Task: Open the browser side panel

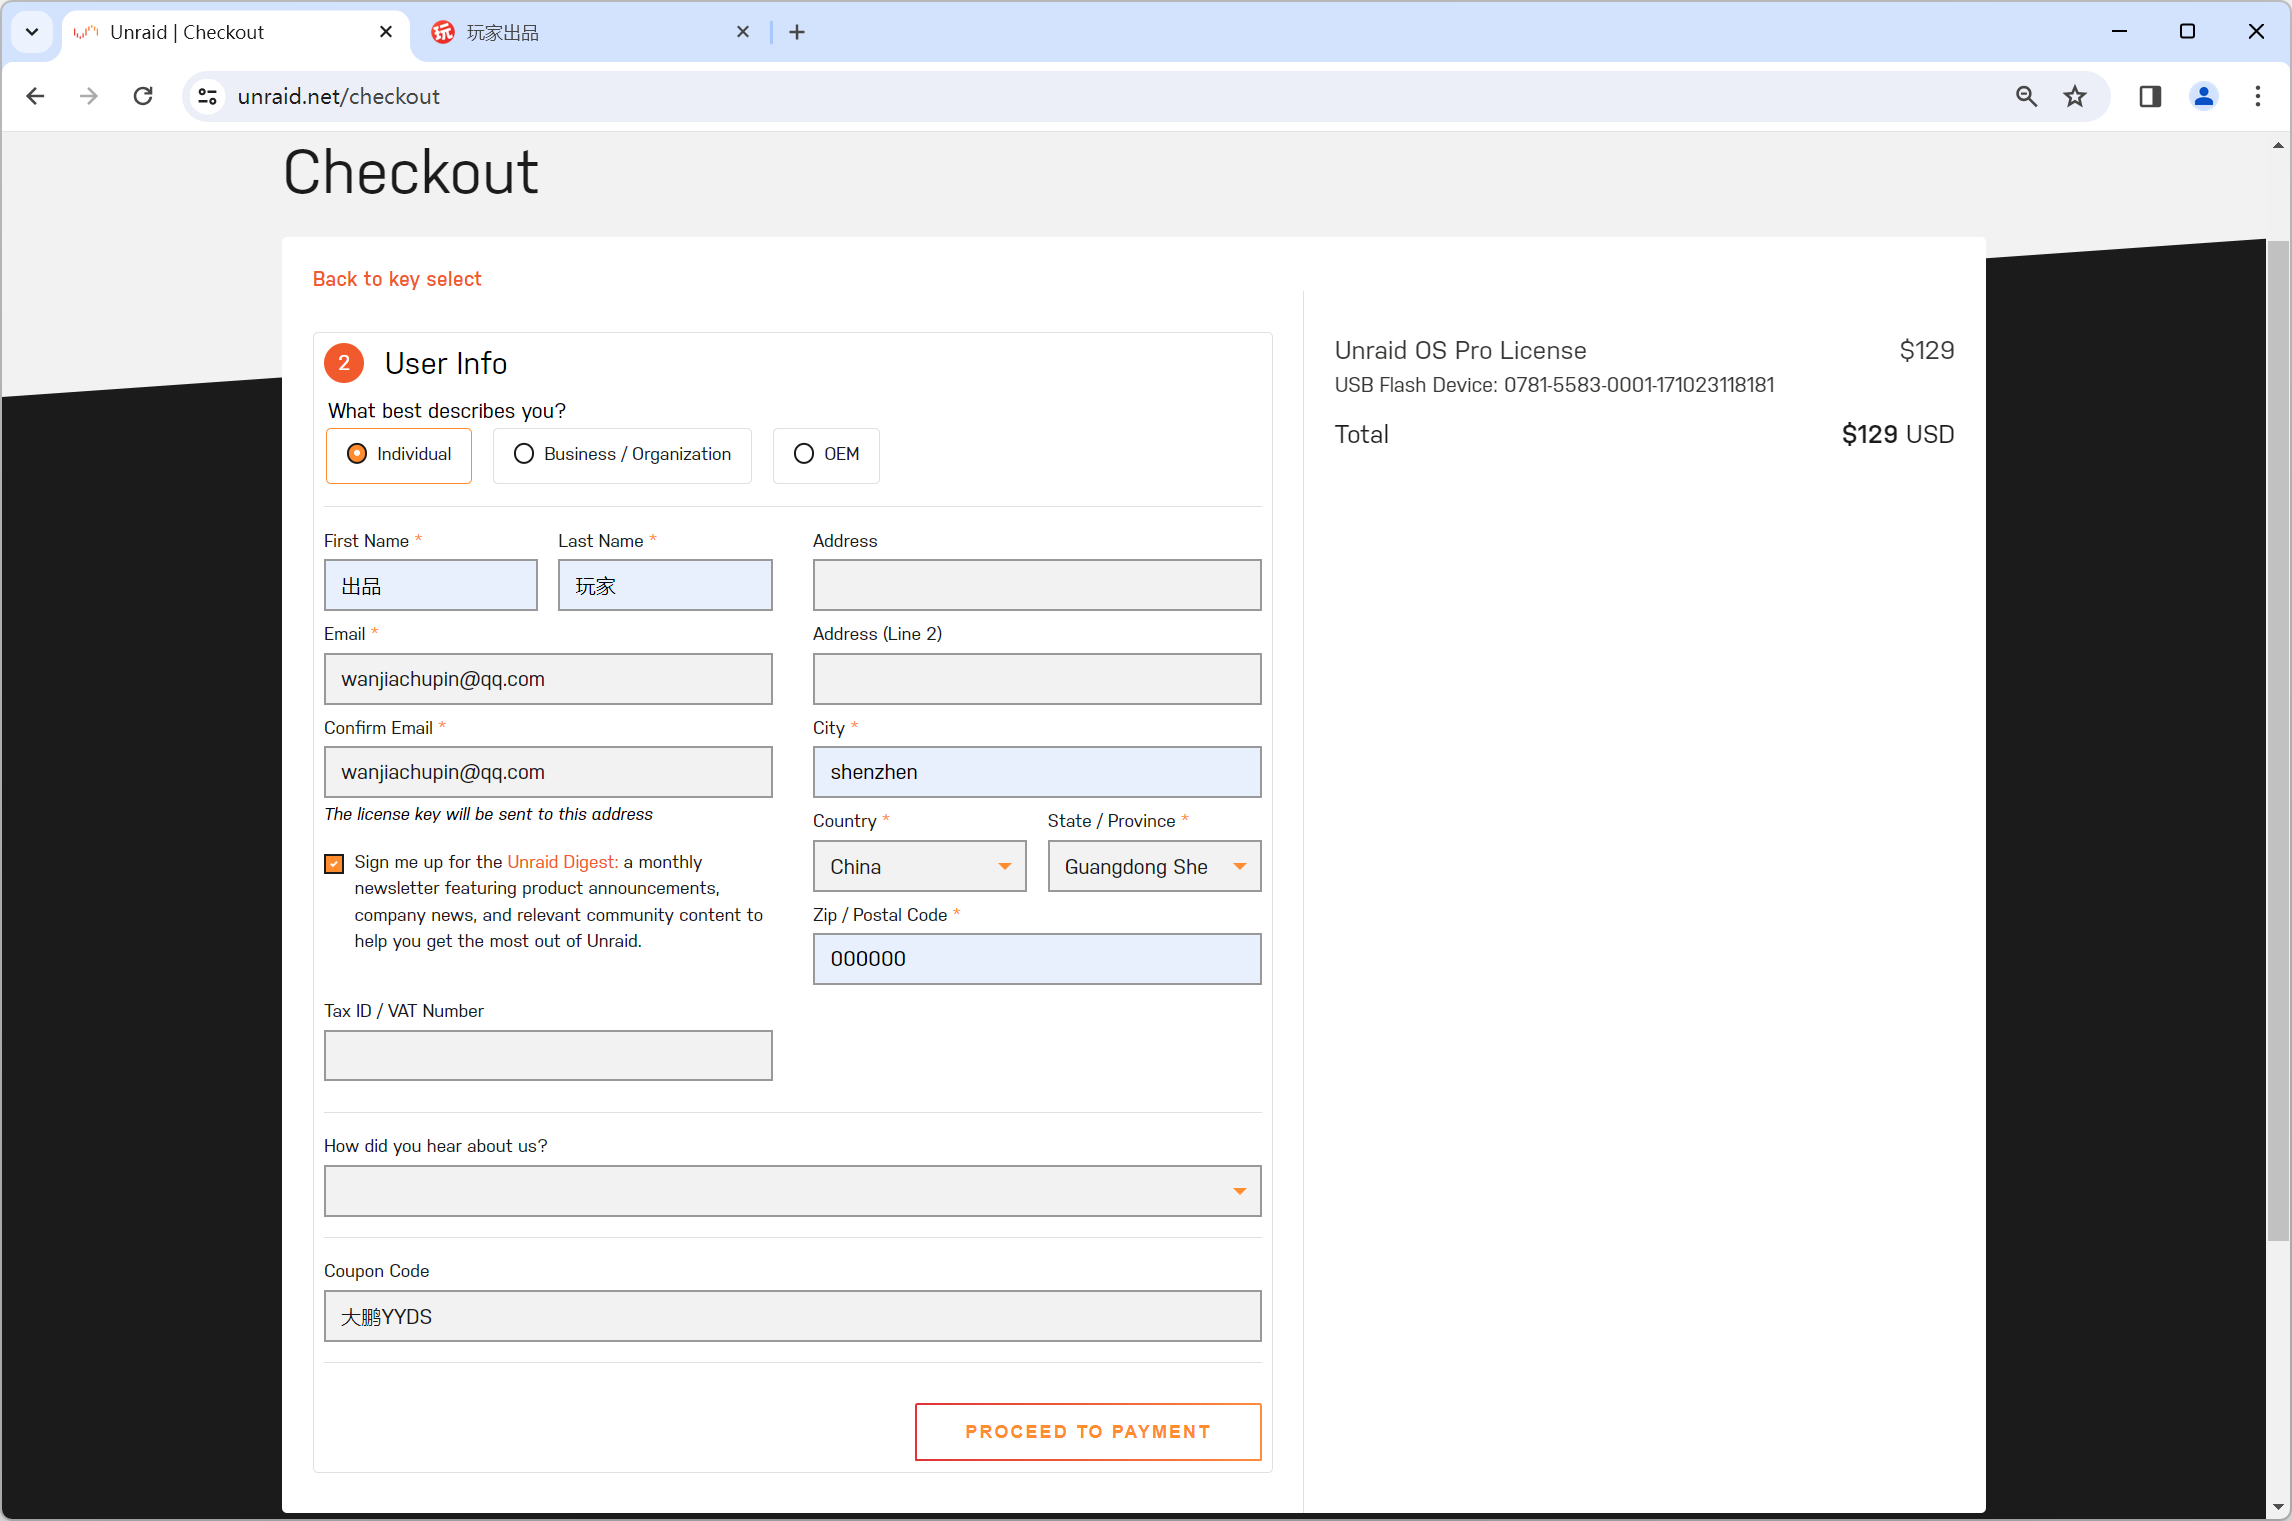Action: pos(2150,96)
